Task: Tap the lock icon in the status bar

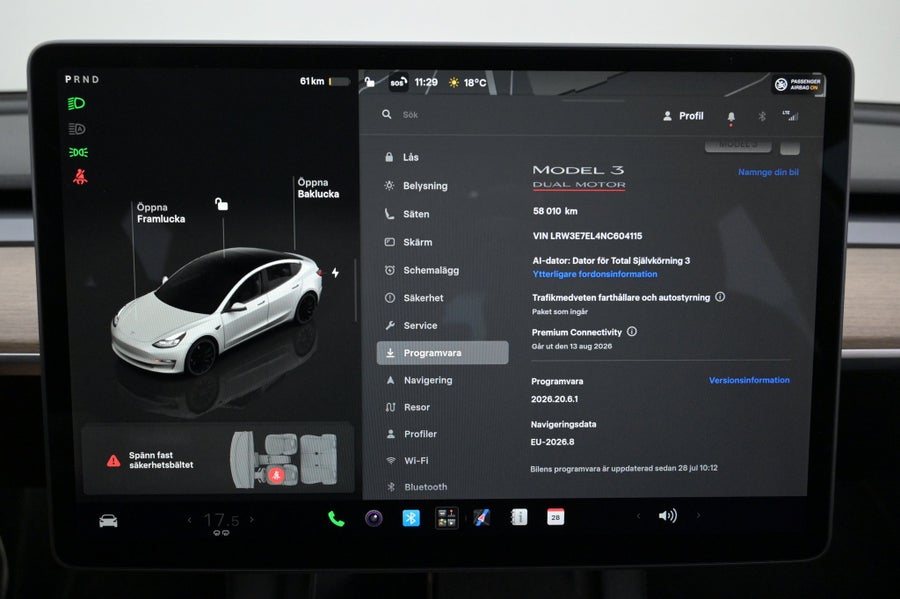Action: pyautogui.click(x=370, y=82)
